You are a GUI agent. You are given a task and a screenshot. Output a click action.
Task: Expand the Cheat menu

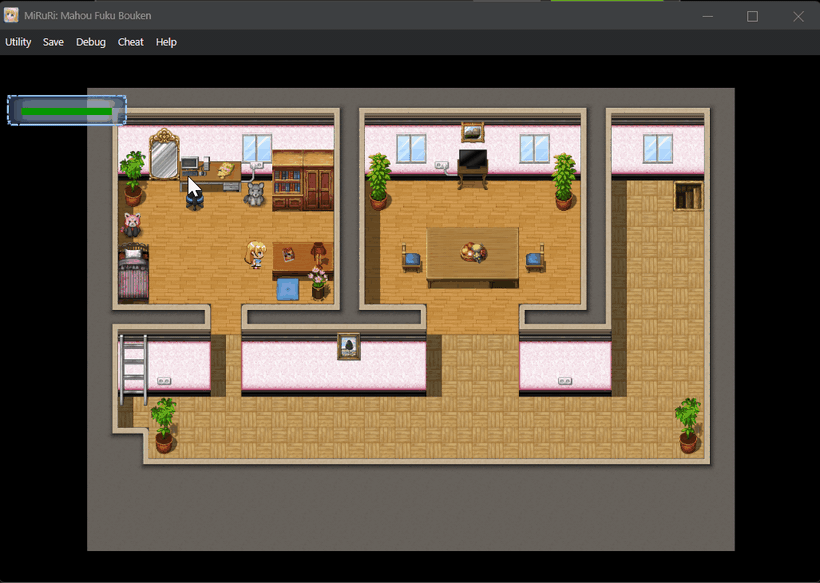tap(131, 42)
